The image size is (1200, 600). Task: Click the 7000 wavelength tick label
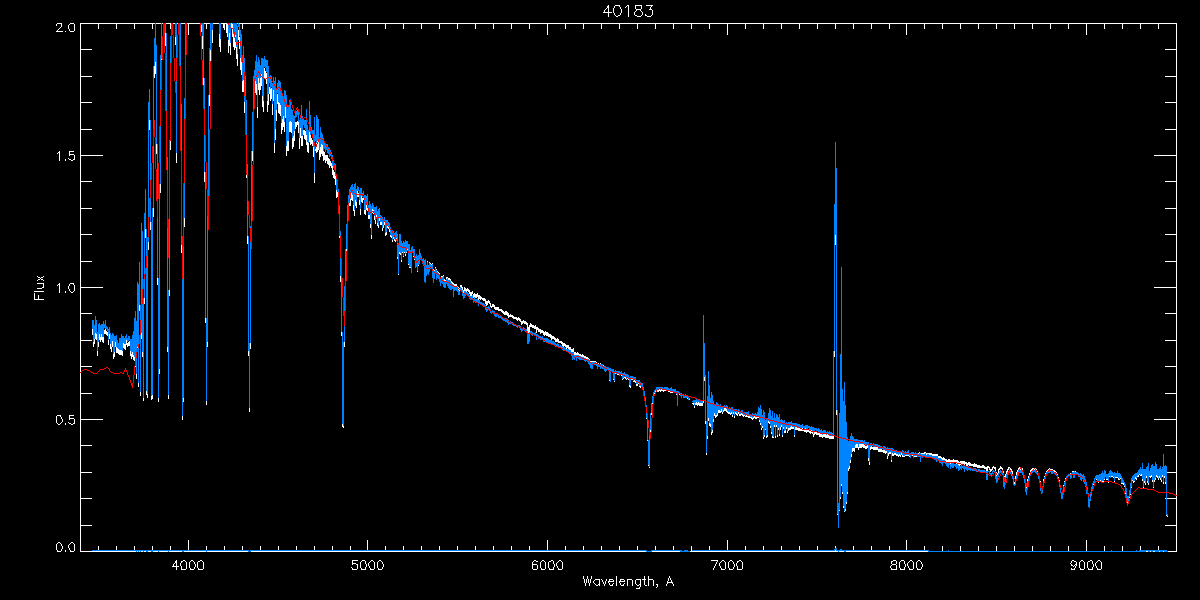coord(727,566)
